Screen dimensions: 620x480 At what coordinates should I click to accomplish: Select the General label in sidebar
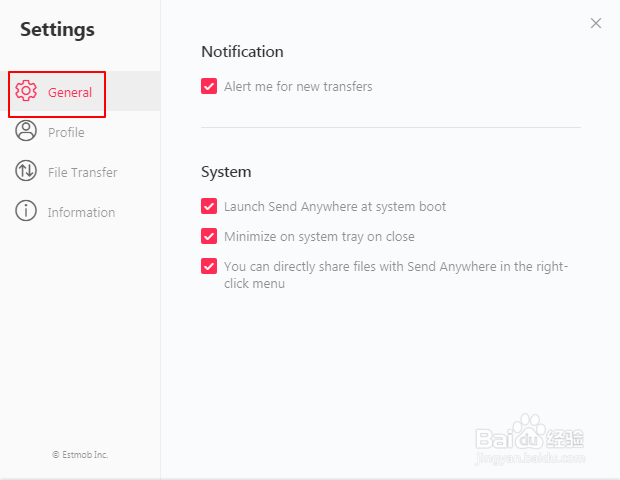coord(70,92)
